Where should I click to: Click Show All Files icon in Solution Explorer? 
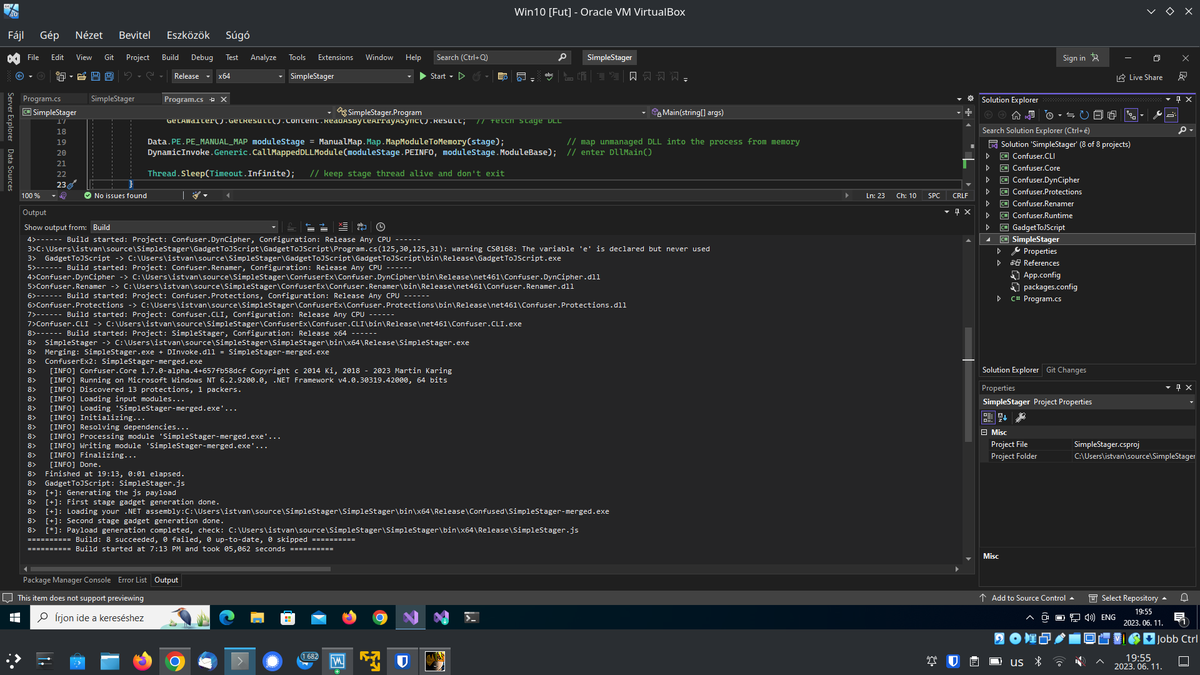point(1112,115)
